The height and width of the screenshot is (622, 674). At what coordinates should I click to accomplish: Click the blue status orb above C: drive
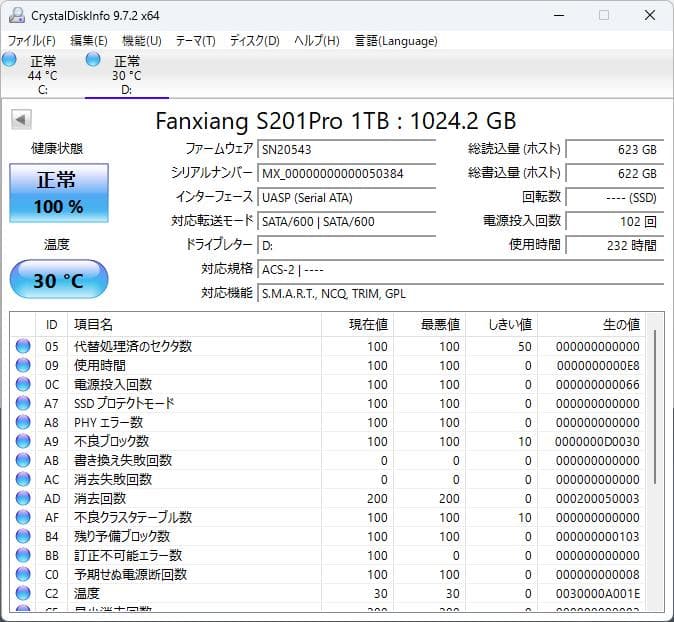click(x=9, y=59)
